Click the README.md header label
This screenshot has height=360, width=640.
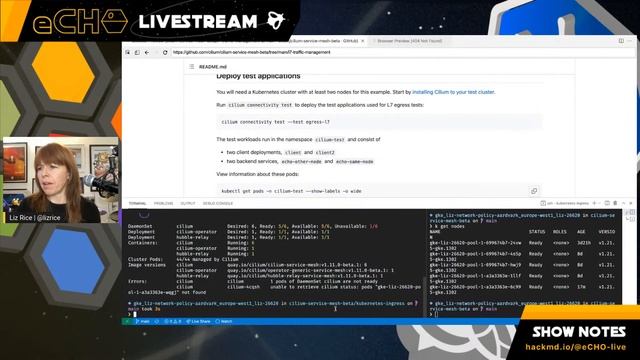(213, 67)
